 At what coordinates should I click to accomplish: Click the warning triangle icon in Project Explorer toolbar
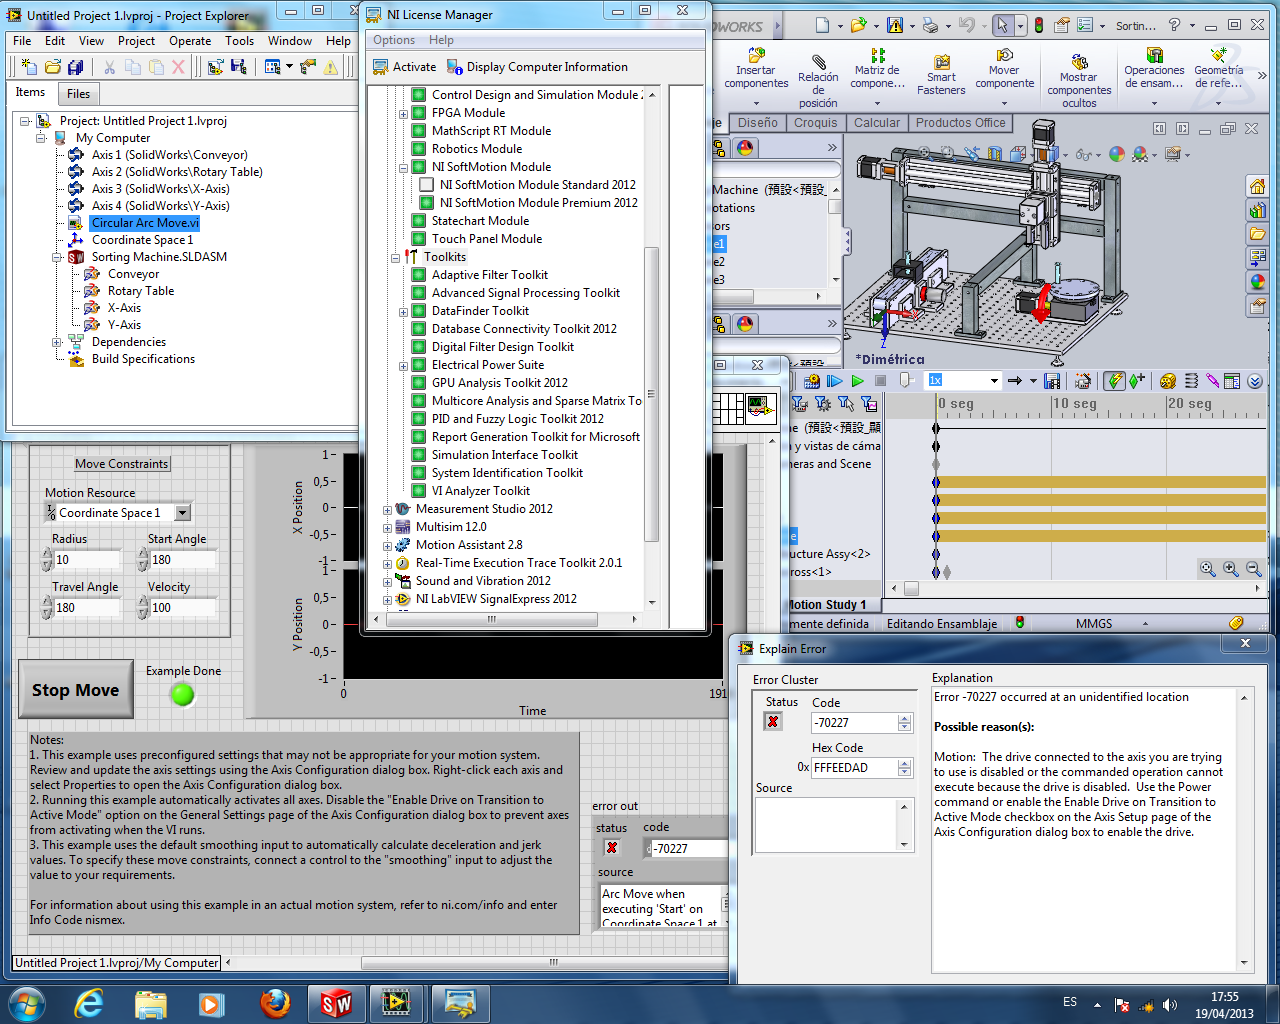(331, 67)
